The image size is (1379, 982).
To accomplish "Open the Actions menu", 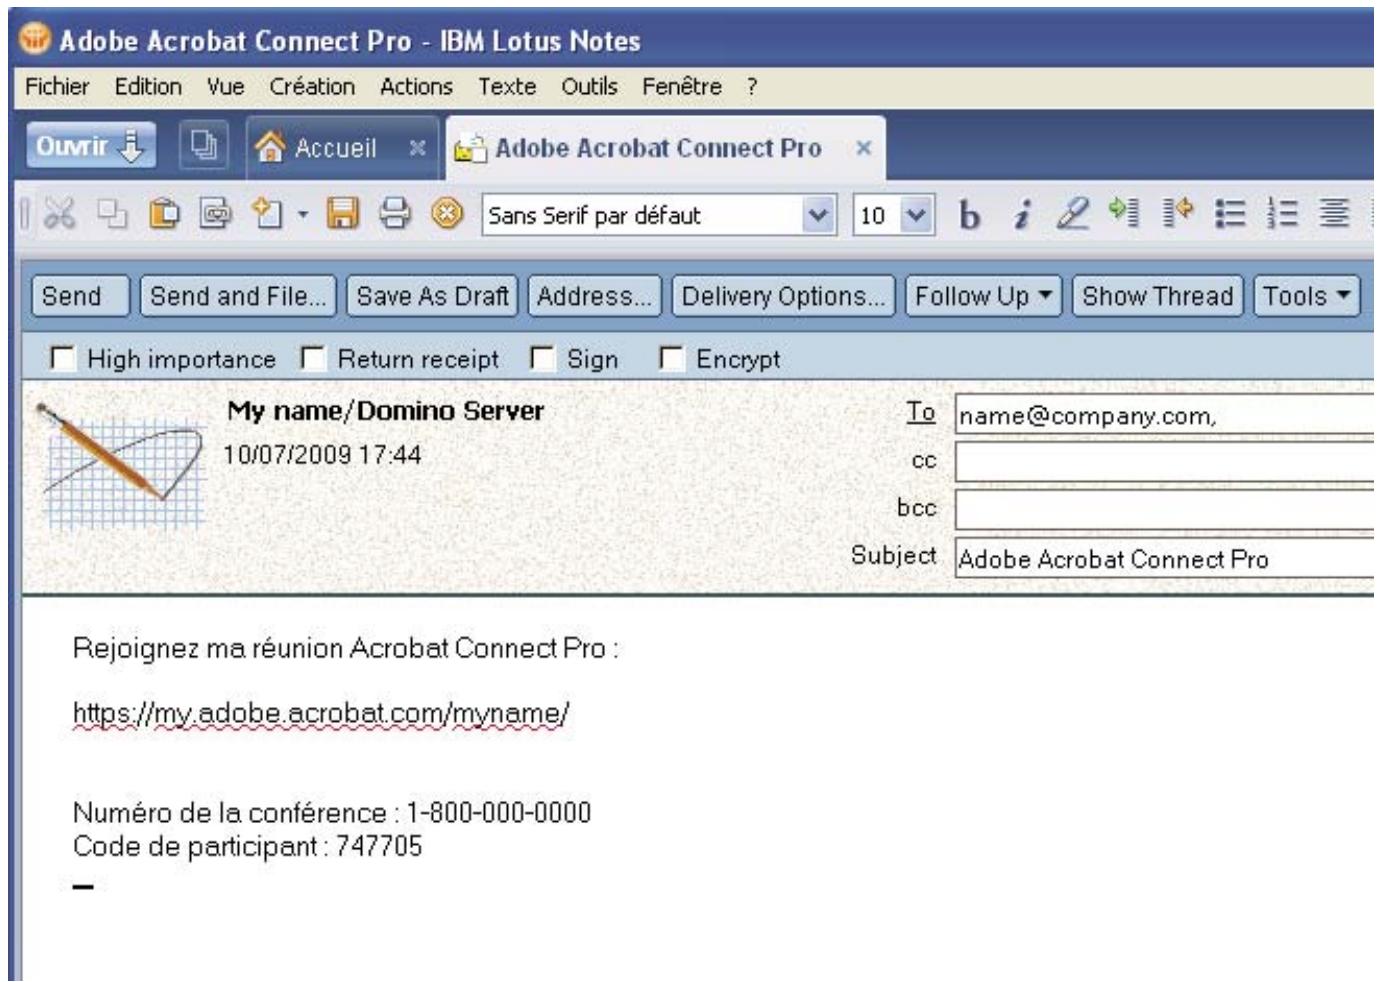I will coord(416,87).
